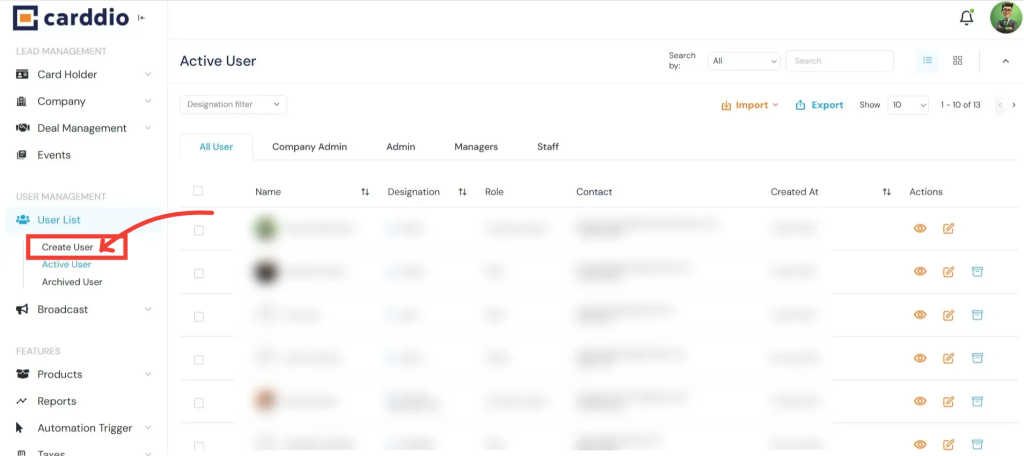Go to the previous page of users
Screen dimensions: 1024x456
[1000, 105]
